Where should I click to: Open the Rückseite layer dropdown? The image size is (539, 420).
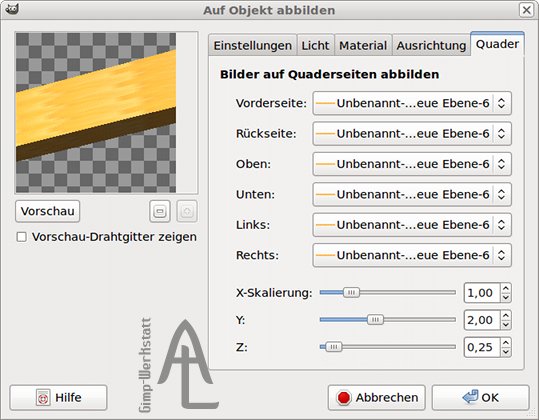tap(412, 133)
